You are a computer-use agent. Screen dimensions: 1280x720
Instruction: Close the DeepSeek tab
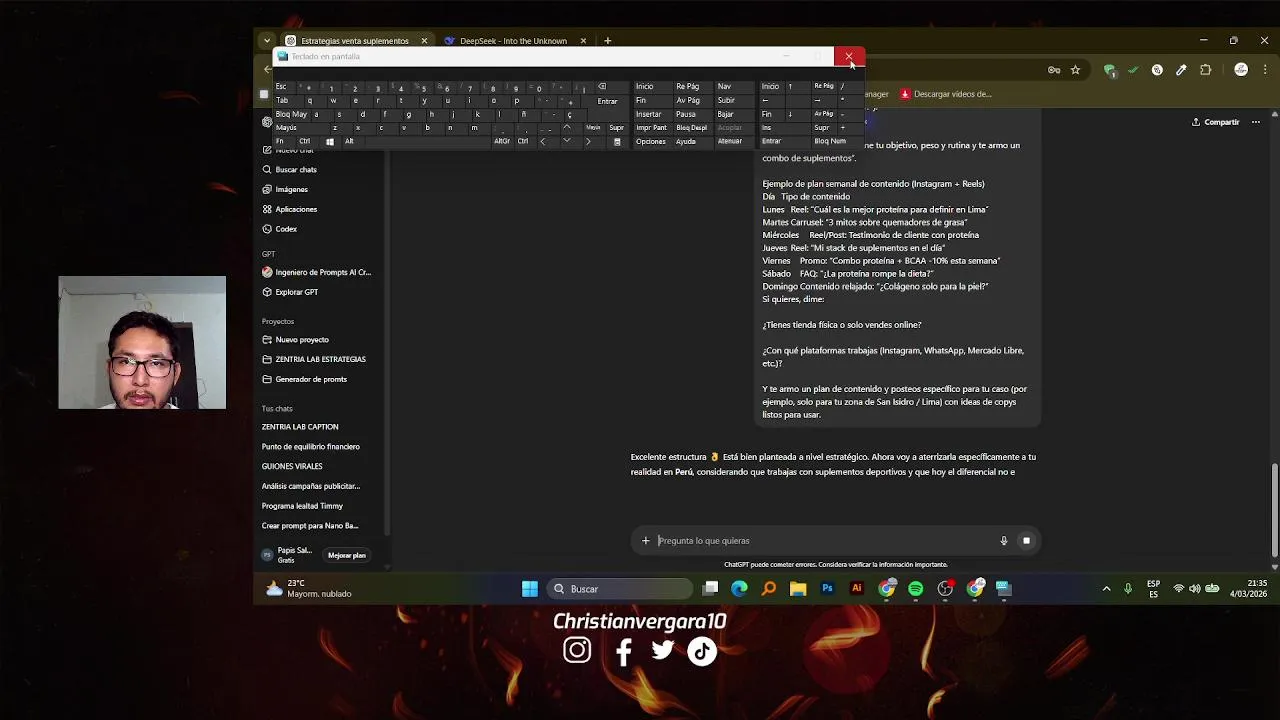[x=583, y=41]
